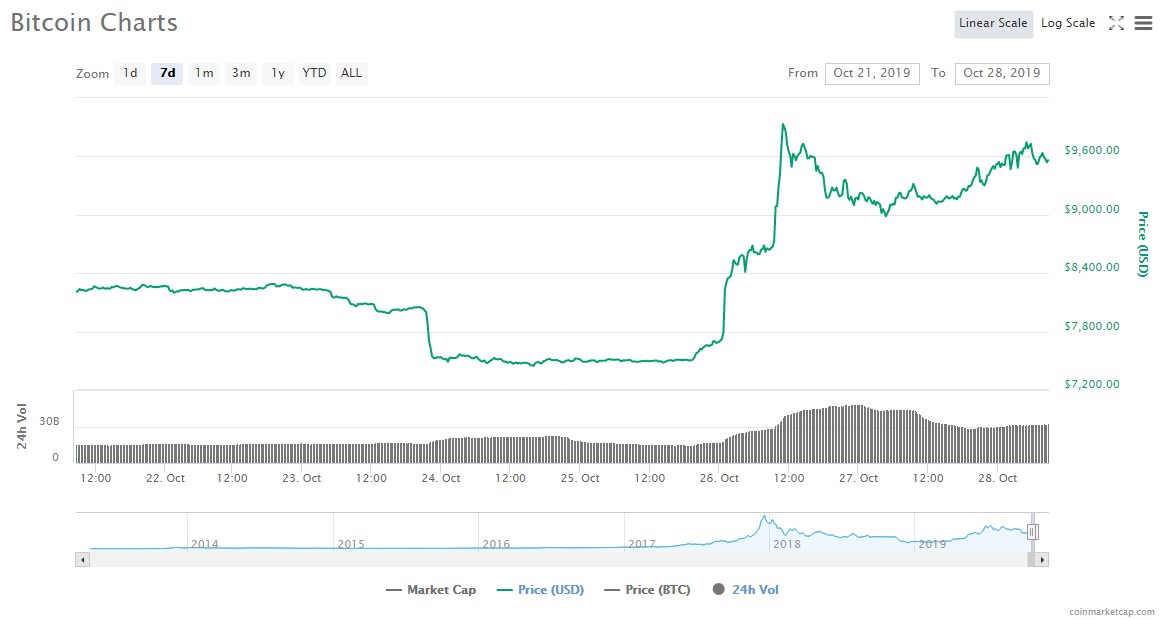This screenshot has width=1165, height=620.
Task: Click the 2019 navigator year label
Action: tap(932, 544)
